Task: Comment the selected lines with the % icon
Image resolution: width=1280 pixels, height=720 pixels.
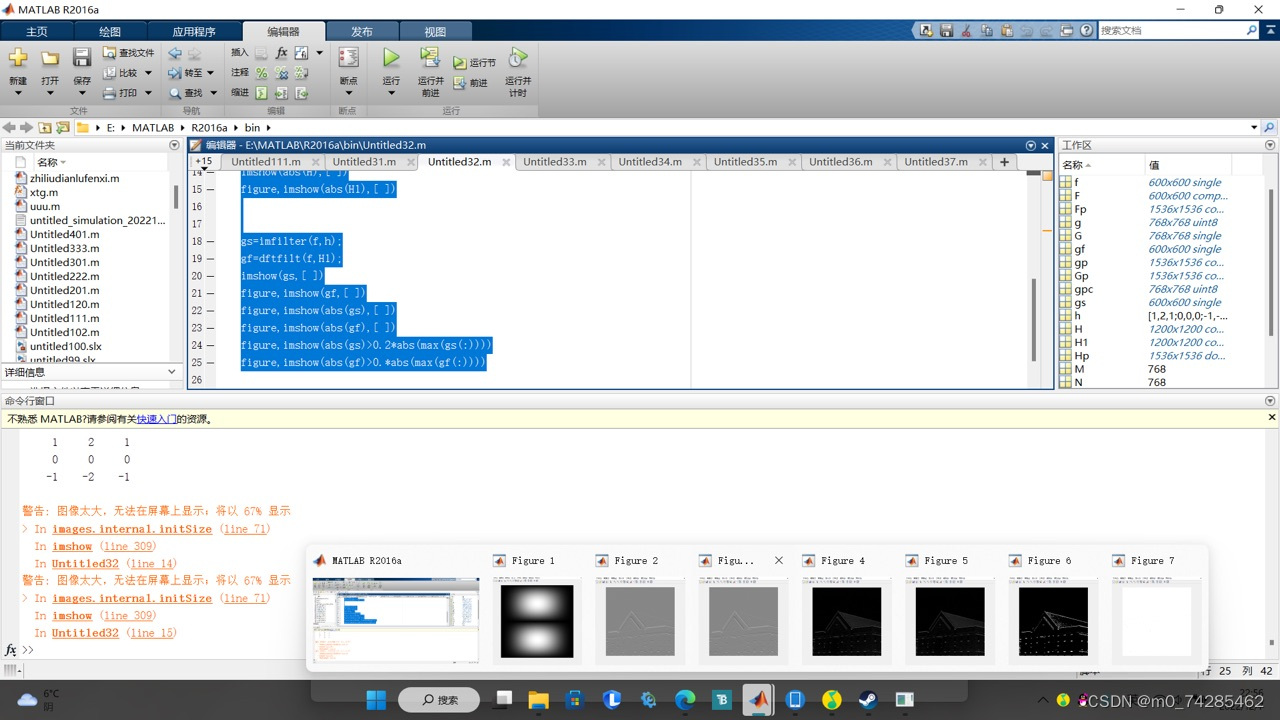Action: pos(261,73)
